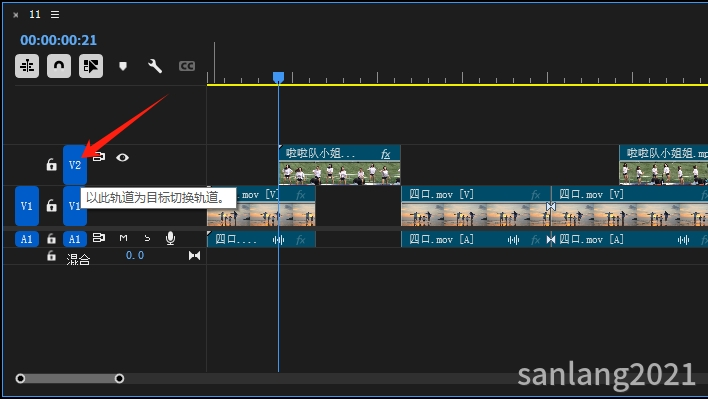Open the sequence panel menu
The width and height of the screenshot is (708, 399).
click(x=55, y=14)
